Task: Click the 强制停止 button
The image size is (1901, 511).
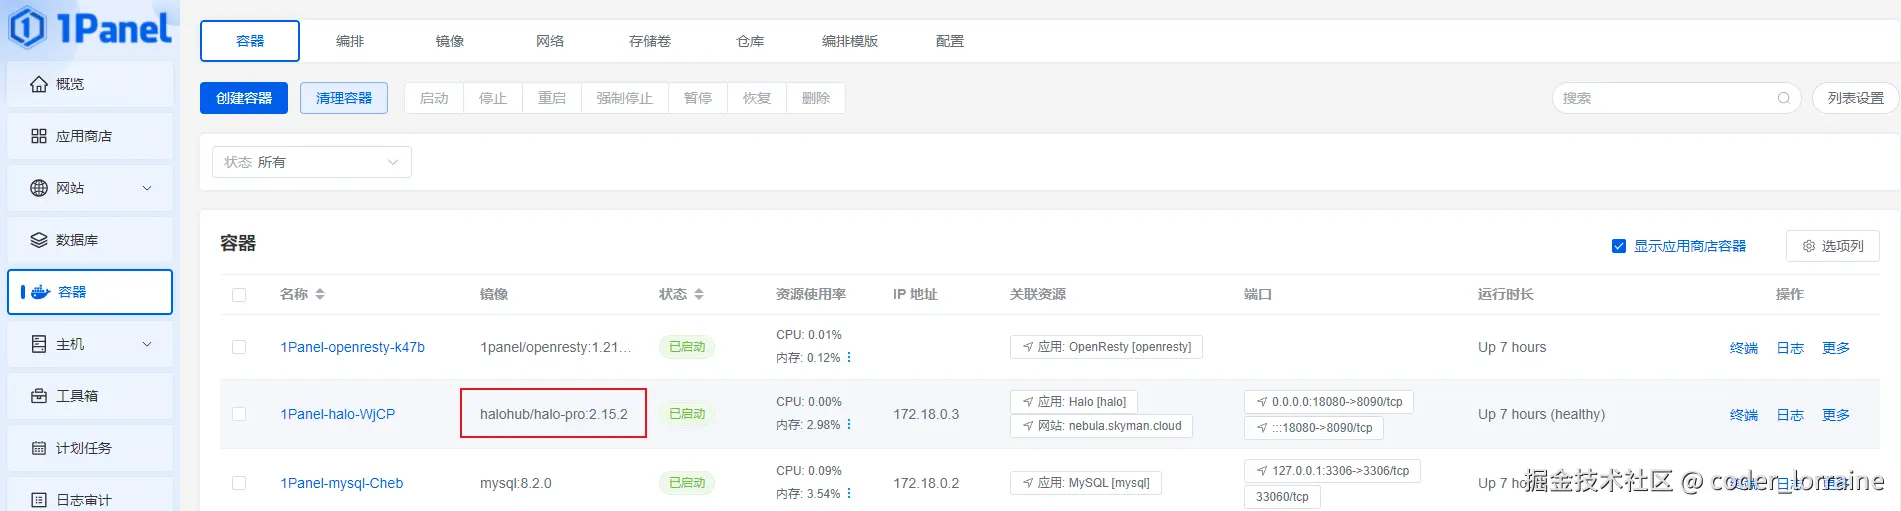Action: click(x=625, y=98)
